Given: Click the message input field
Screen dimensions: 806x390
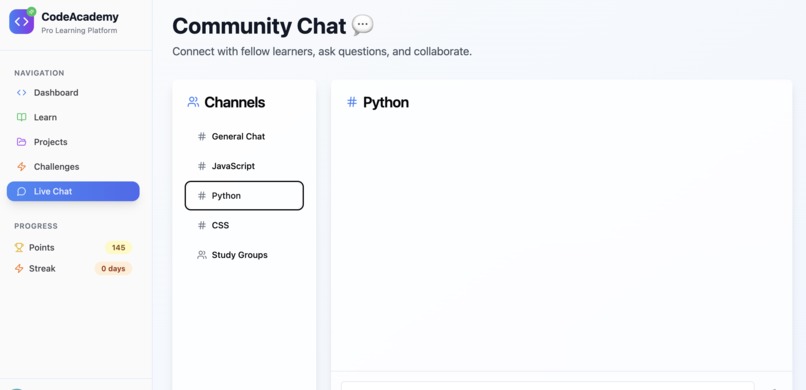Looking at the screenshot, I should [x=547, y=386].
